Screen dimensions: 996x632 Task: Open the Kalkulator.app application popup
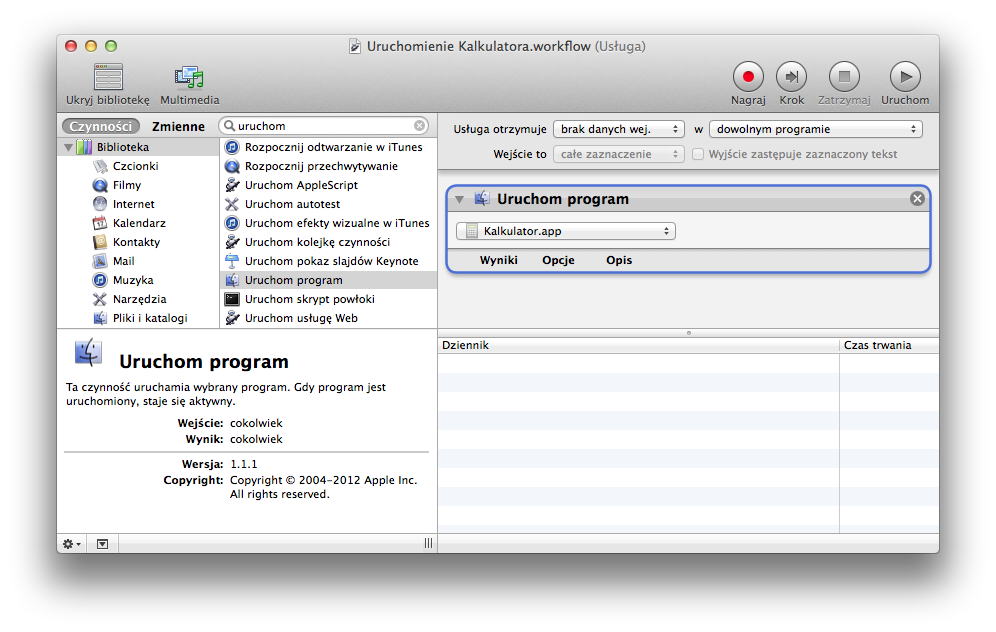565,230
